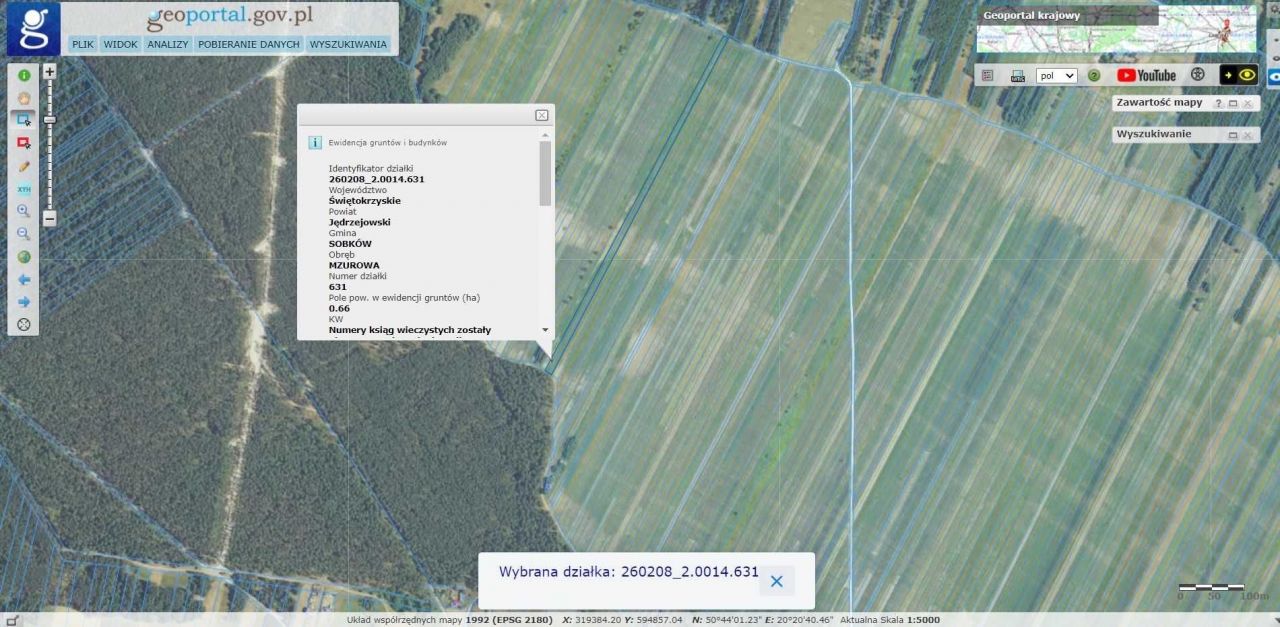The image size is (1280, 627).
Task: Close the parcel info popup
Action: pyautogui.click(x=541, y=115)
